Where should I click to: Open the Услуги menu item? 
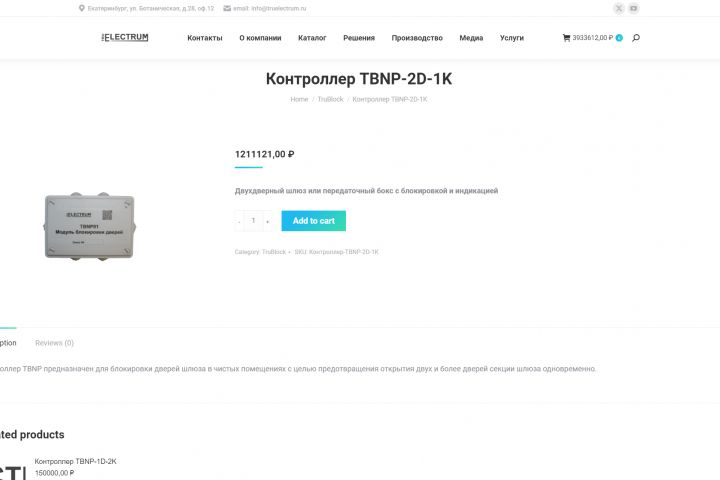[x=512, y=38]
